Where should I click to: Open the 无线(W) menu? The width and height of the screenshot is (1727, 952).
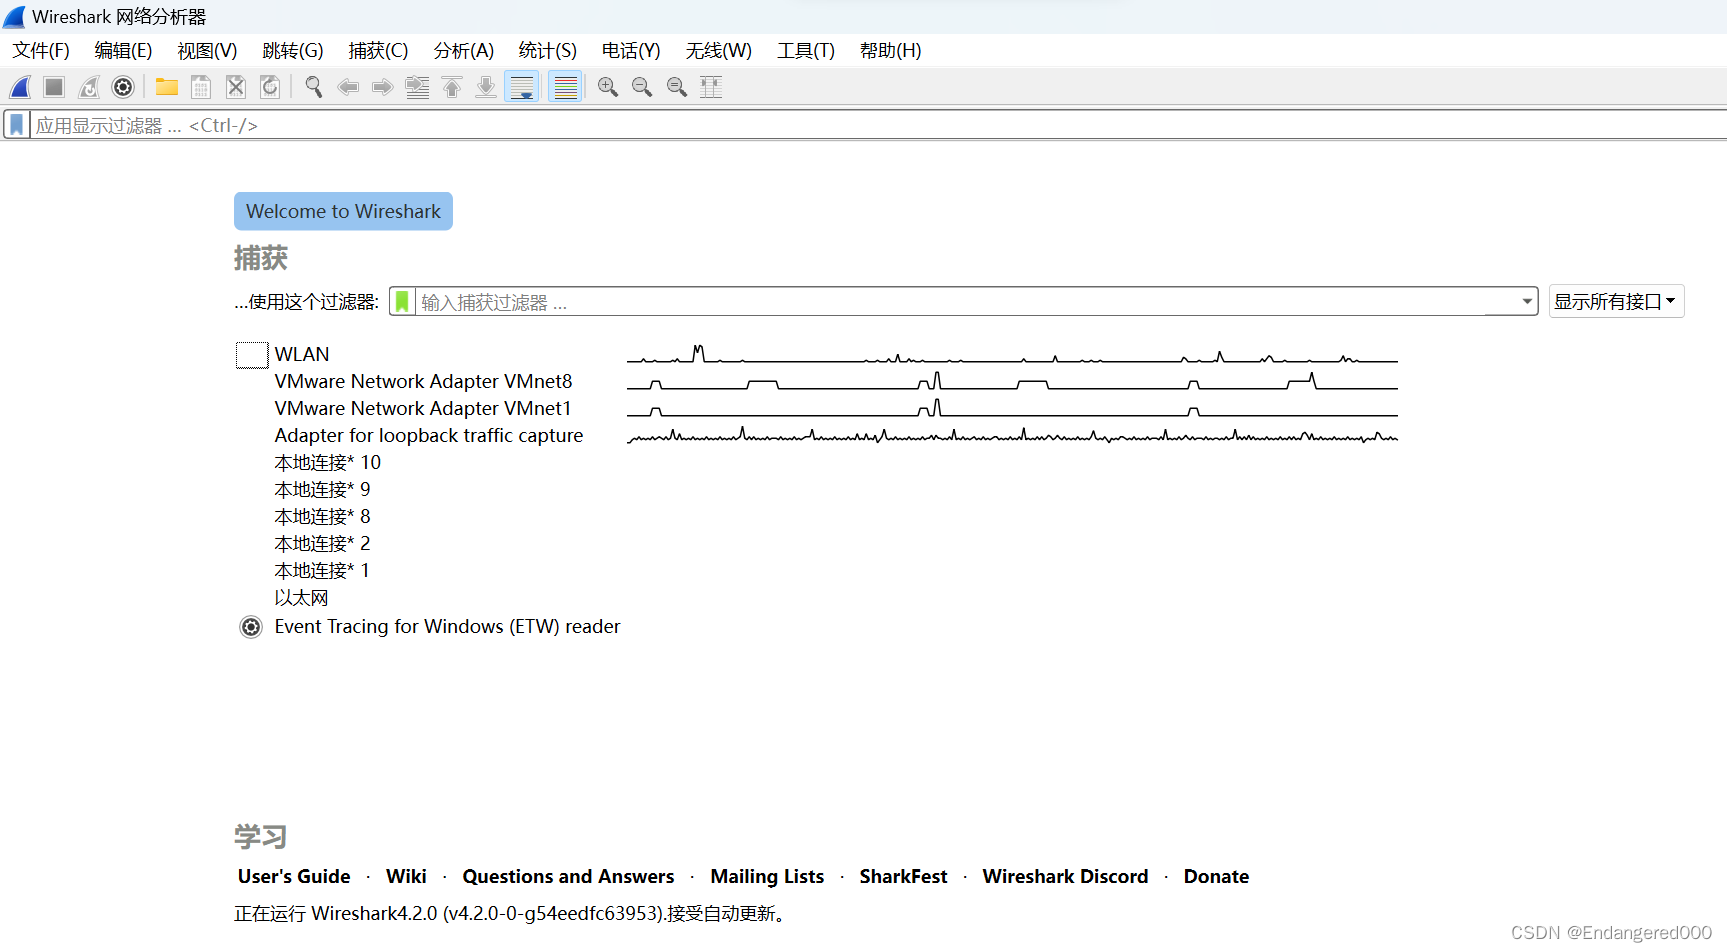click(719, 51)
